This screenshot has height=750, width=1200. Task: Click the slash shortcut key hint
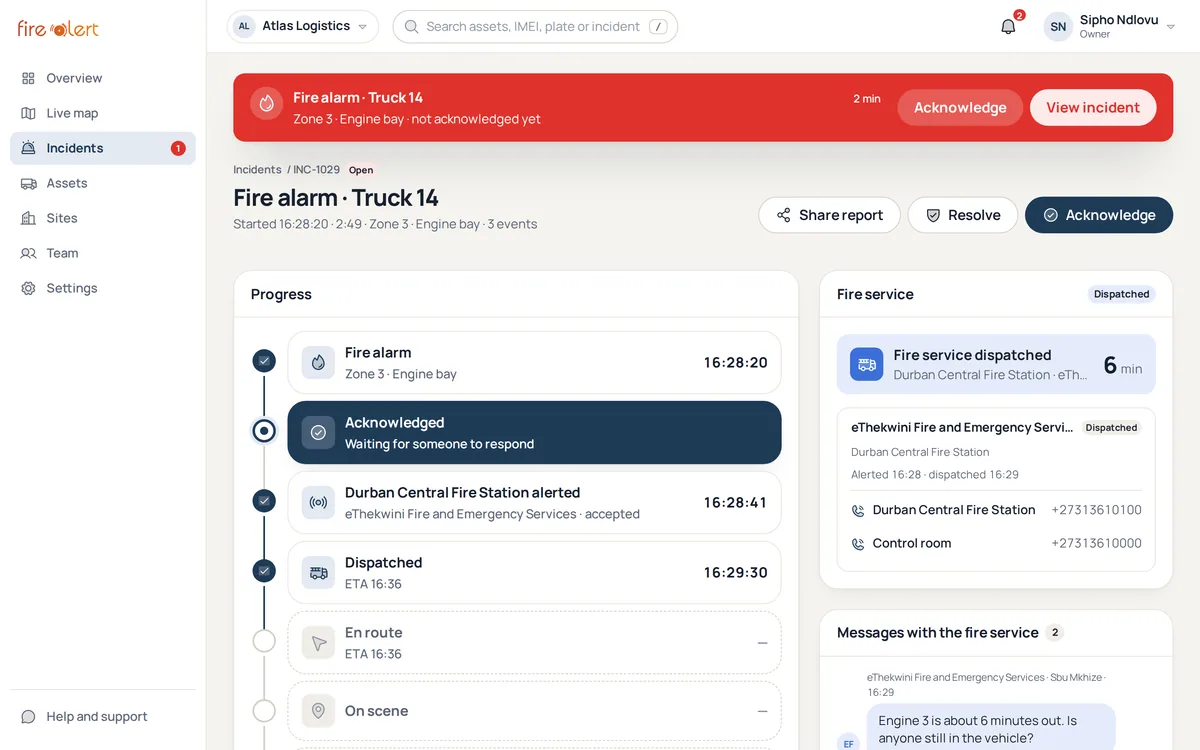point(658,27)
